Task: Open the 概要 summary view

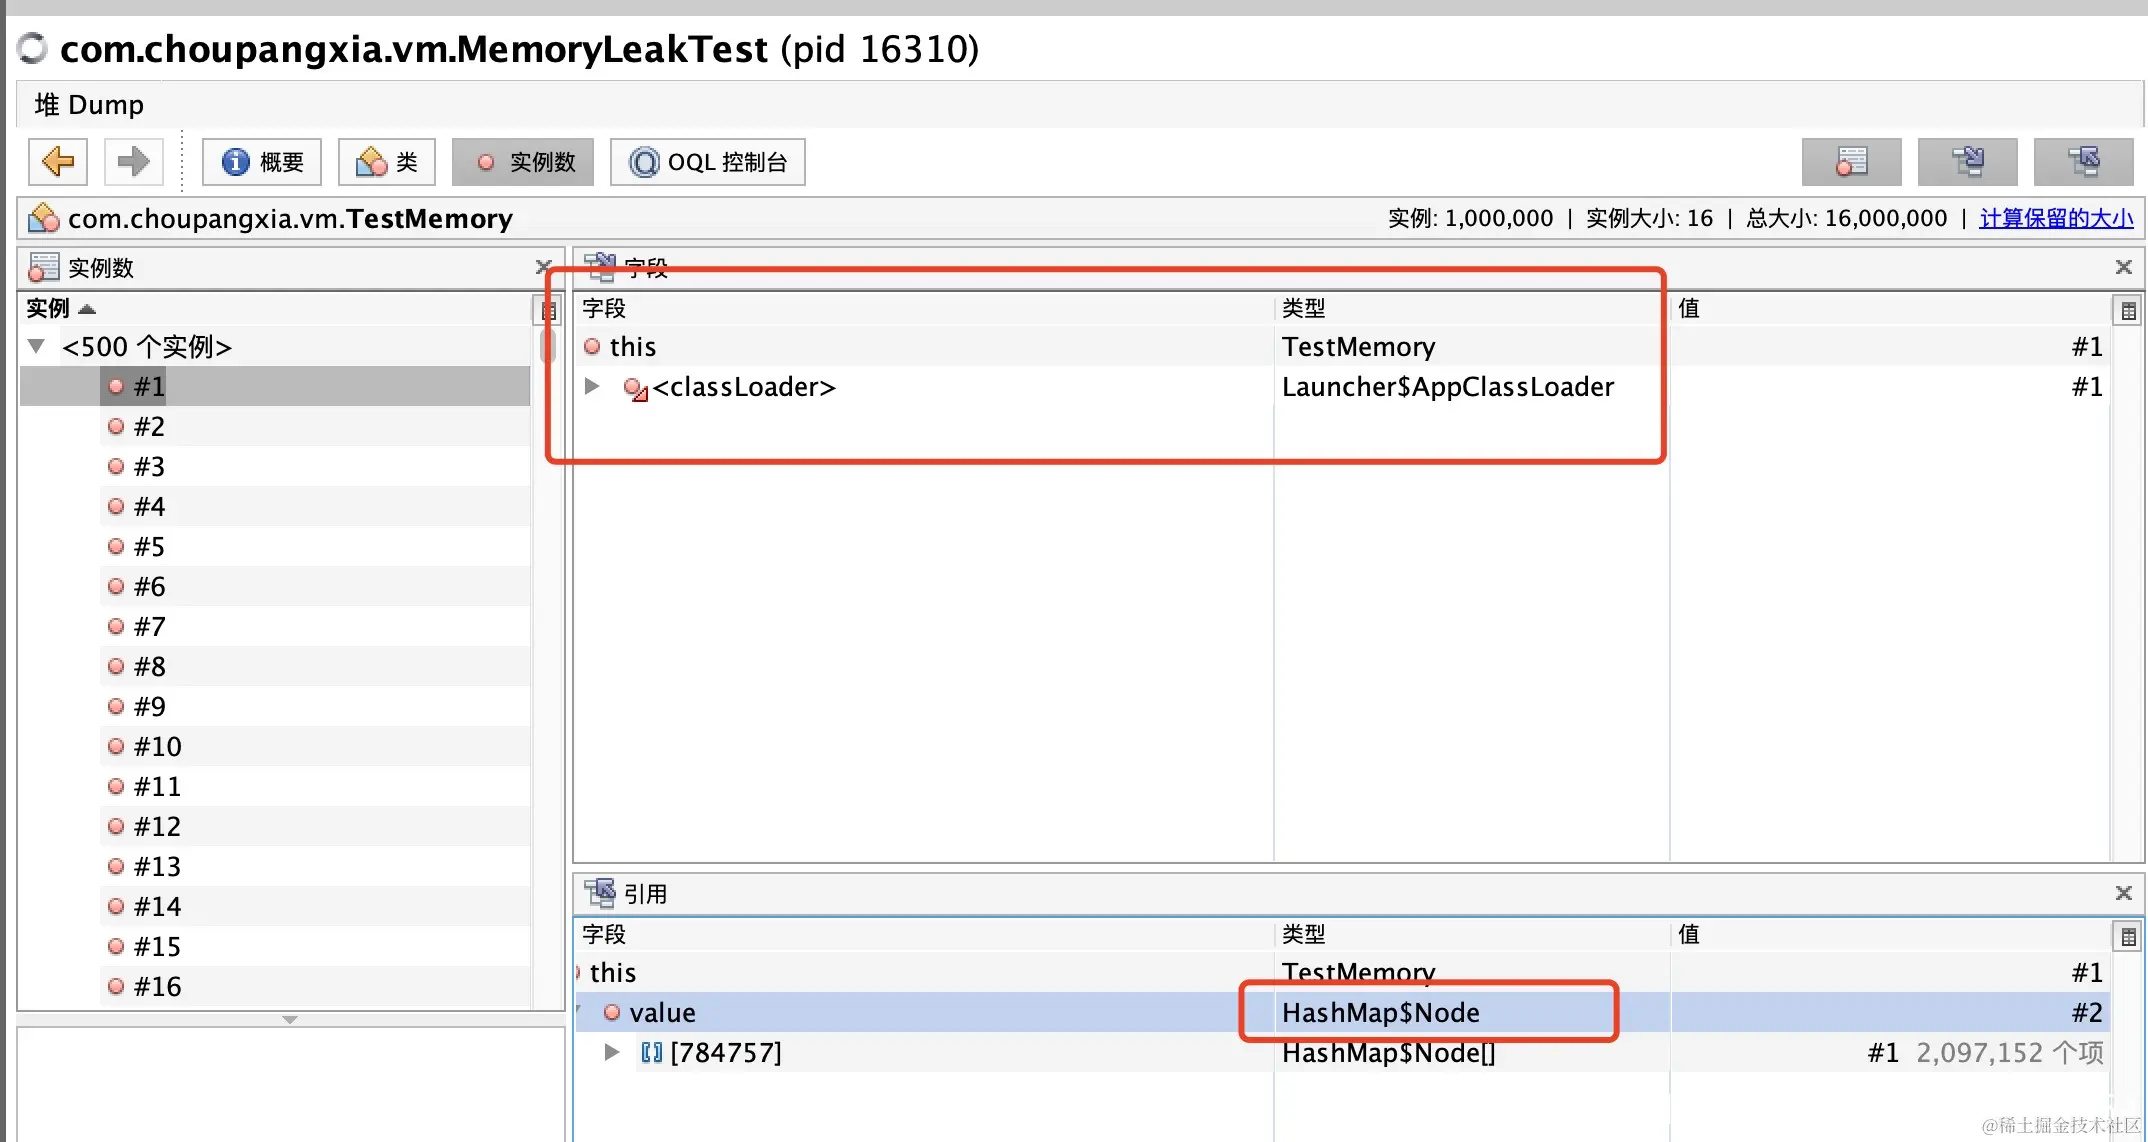Action: tap(262, 162)
